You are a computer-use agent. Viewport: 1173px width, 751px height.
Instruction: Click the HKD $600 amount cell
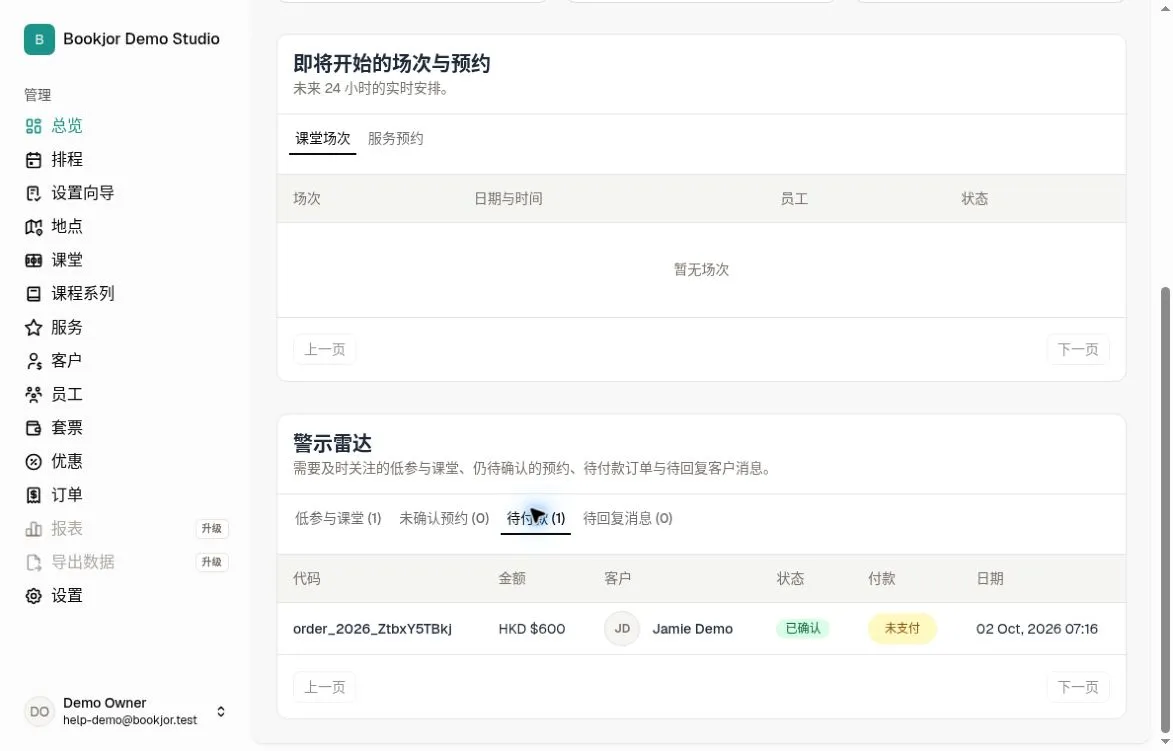[x=531, y=629]
